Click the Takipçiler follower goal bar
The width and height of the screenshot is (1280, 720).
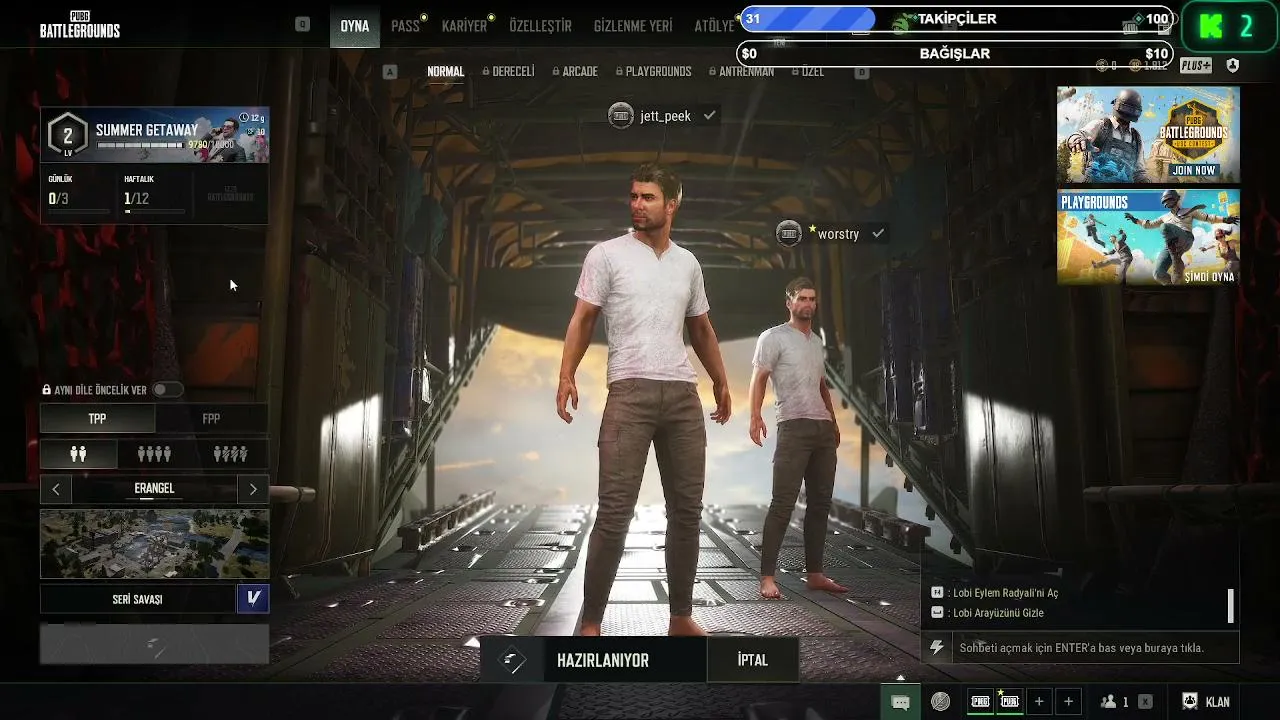point(956,19)
